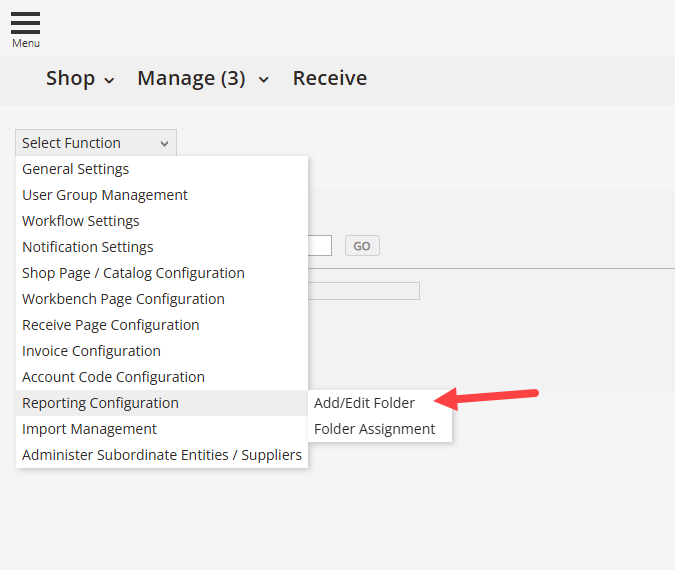
Task: Select Notification Settings item
Action: (162, 247)
